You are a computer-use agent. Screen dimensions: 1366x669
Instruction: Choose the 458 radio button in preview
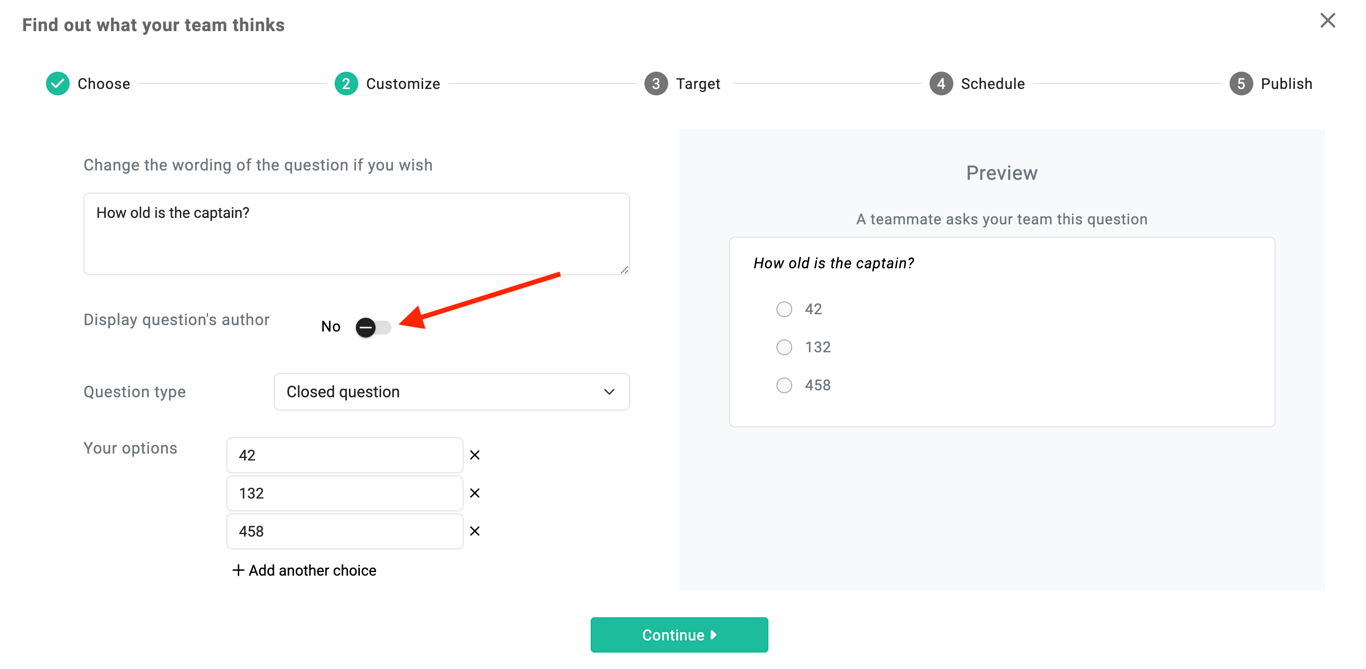pos(784,385)
